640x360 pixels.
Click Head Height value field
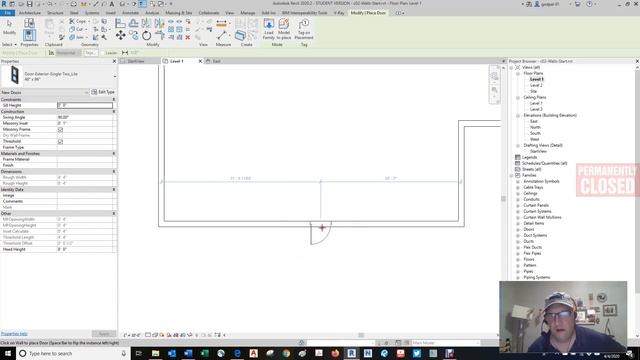(85, 249)
